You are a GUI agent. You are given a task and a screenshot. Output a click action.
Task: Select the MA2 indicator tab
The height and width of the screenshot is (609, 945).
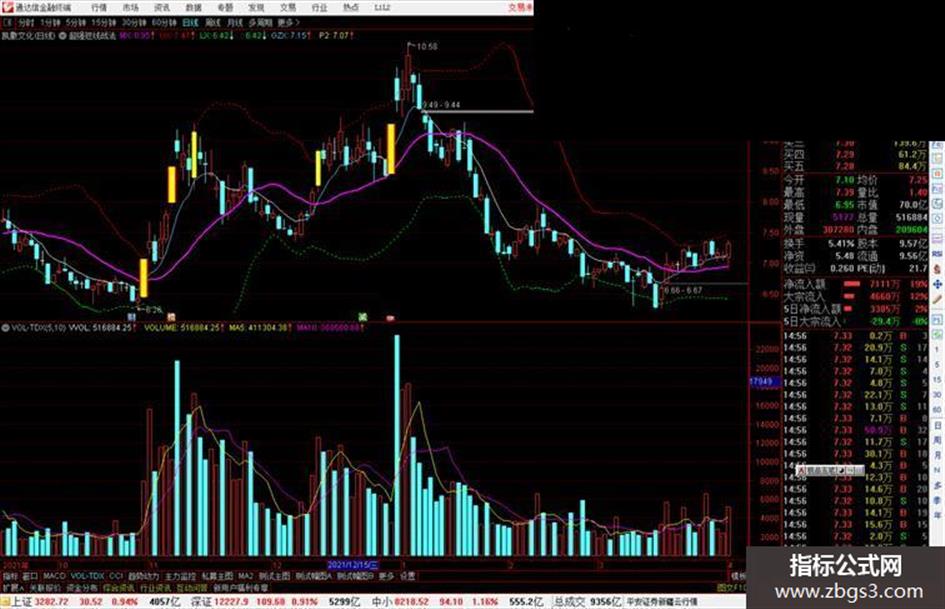(x=245, y=576)
